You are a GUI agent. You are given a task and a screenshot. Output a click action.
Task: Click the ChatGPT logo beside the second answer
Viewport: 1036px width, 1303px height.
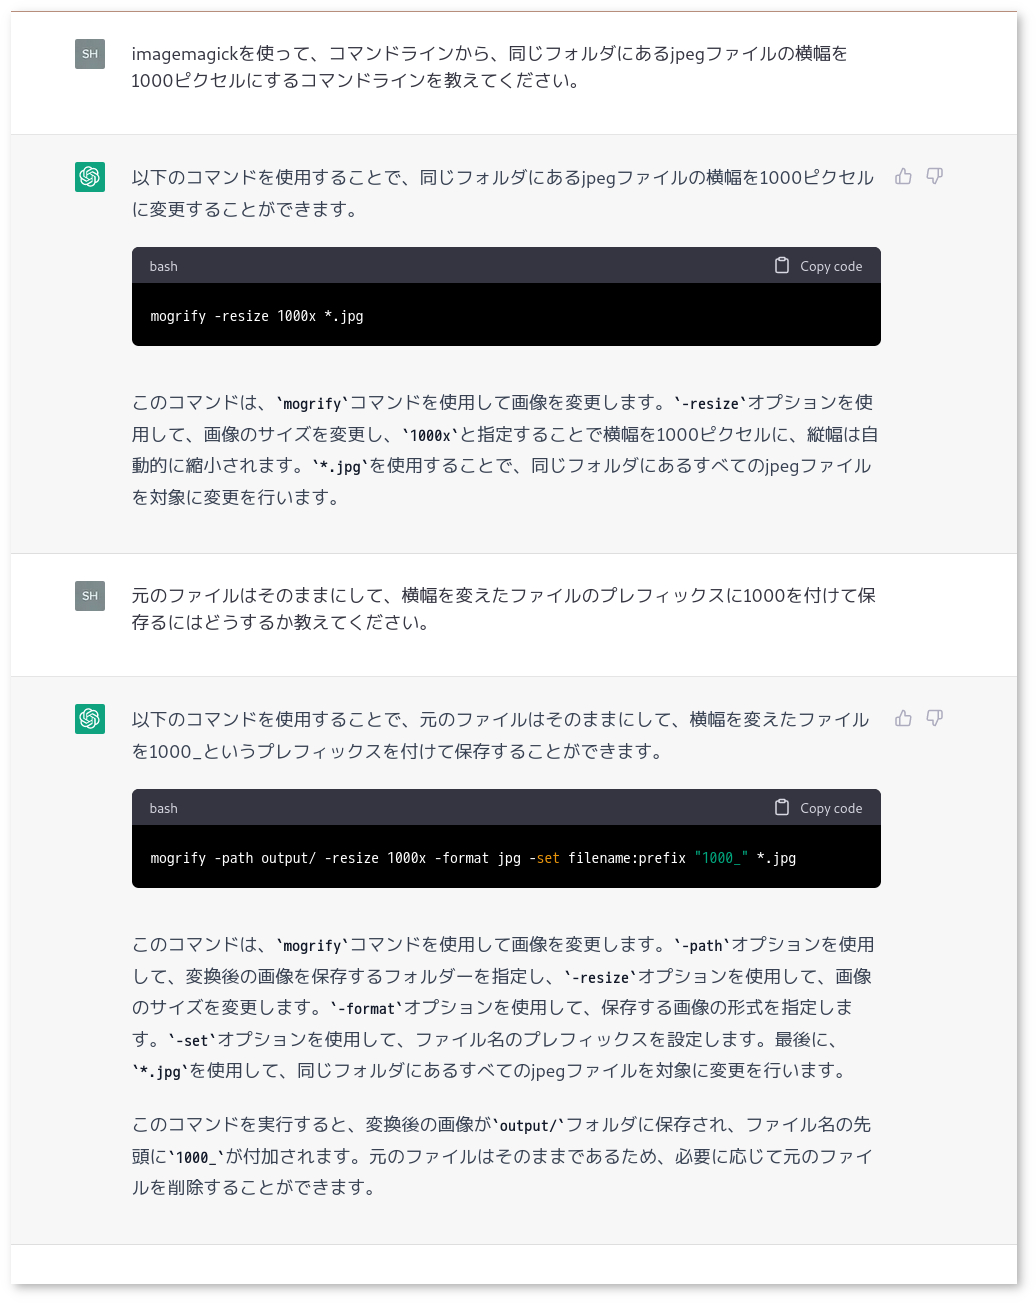90,719
